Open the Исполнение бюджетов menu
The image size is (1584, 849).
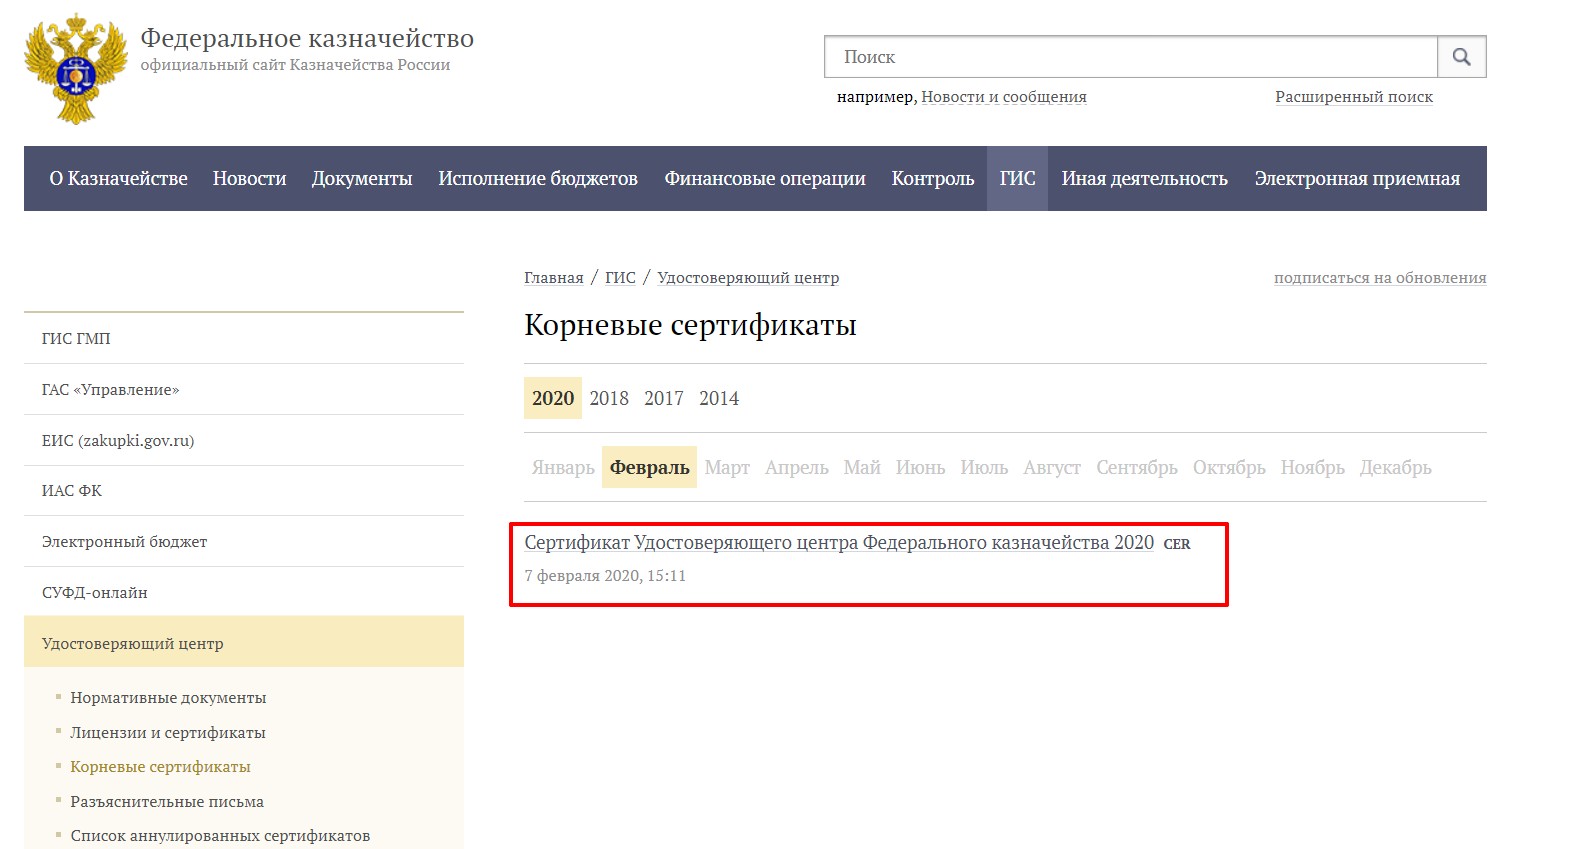(538, 178)
